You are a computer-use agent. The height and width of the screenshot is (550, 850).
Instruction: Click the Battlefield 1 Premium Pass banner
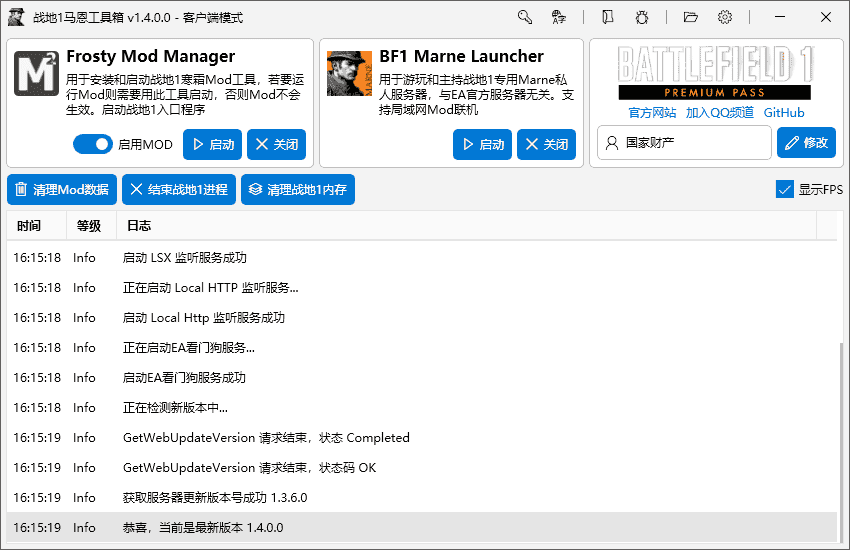(x=714, y=73)
